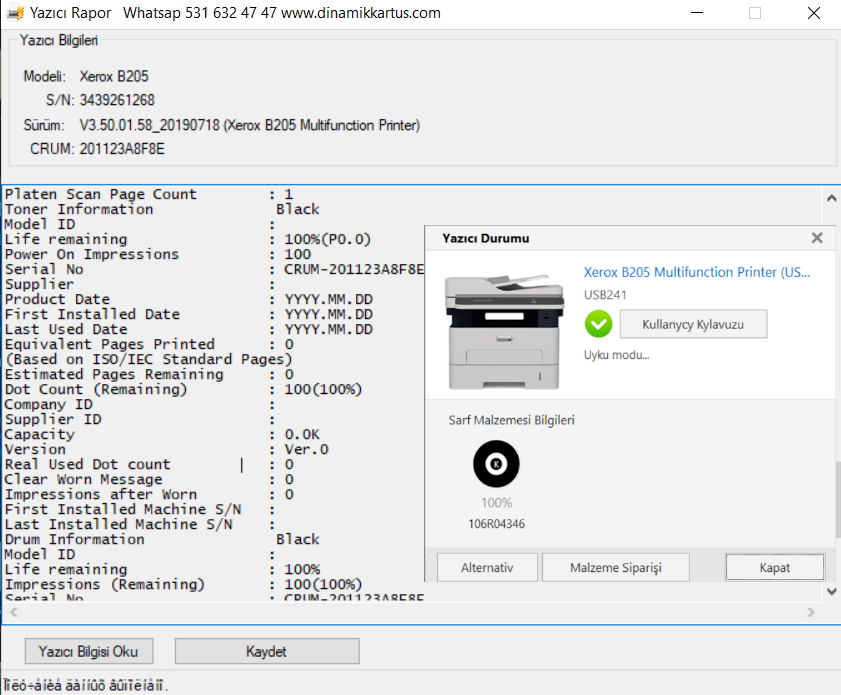The image size is (841, 695).
Task: Click the Kaydet button
Action: point(267,651)
